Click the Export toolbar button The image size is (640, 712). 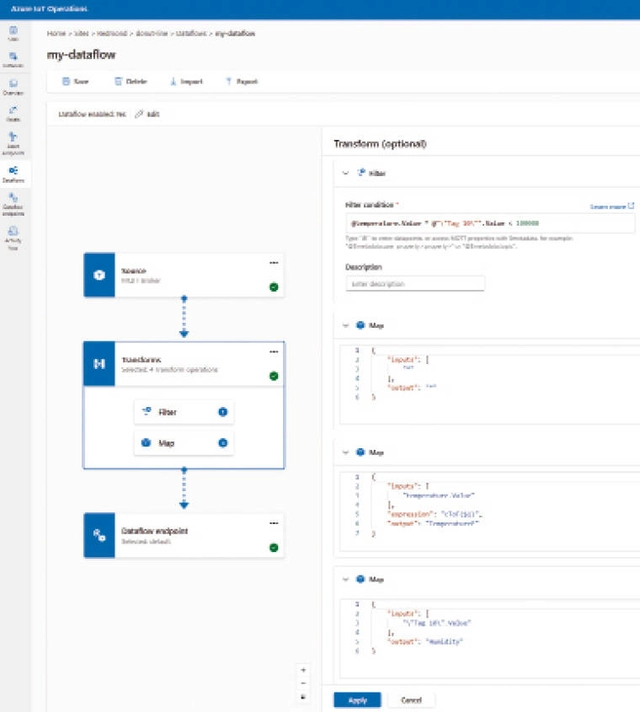pos(242,81)
